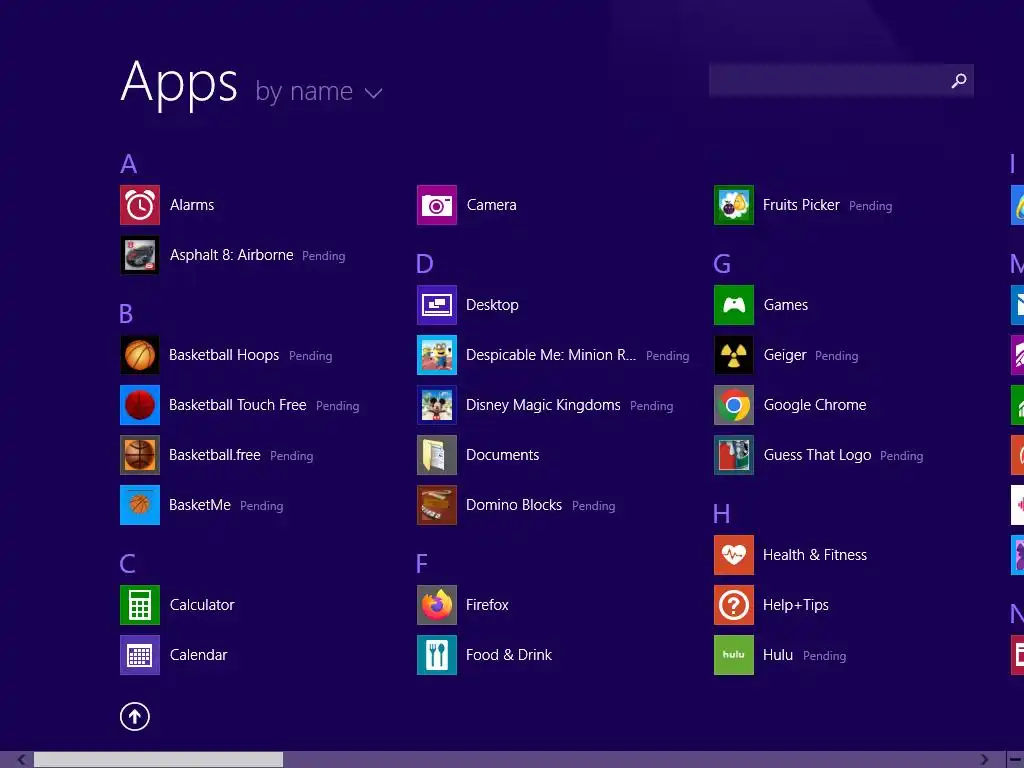1024x768 pixels.
Task: Click 'Disney Magic Kingdoms' label
Action: click(543, 405)
